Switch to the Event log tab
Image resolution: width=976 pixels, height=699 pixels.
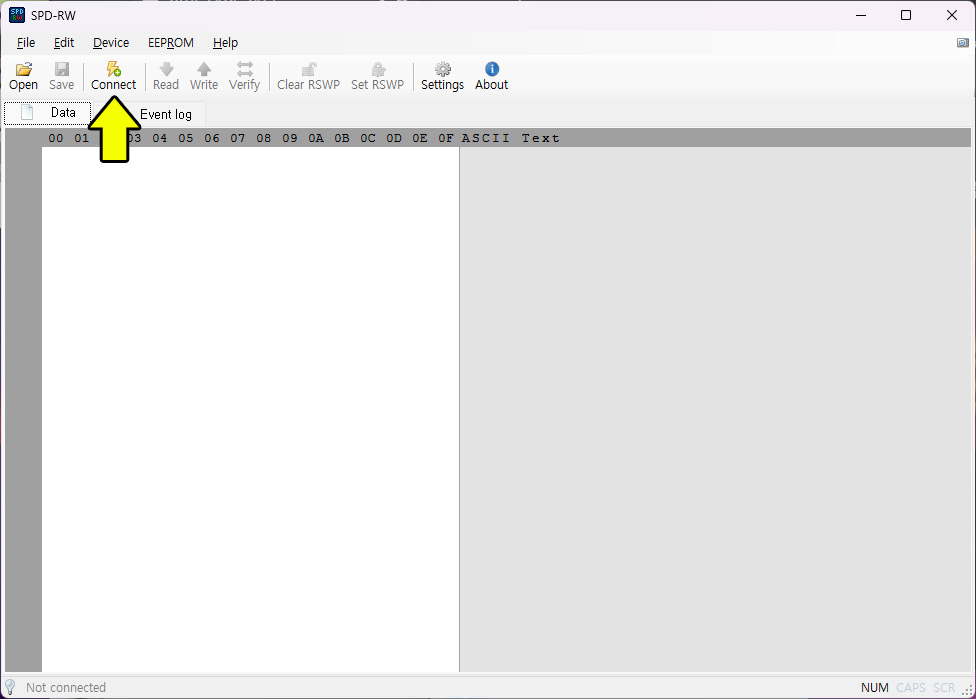coord(166,114)
